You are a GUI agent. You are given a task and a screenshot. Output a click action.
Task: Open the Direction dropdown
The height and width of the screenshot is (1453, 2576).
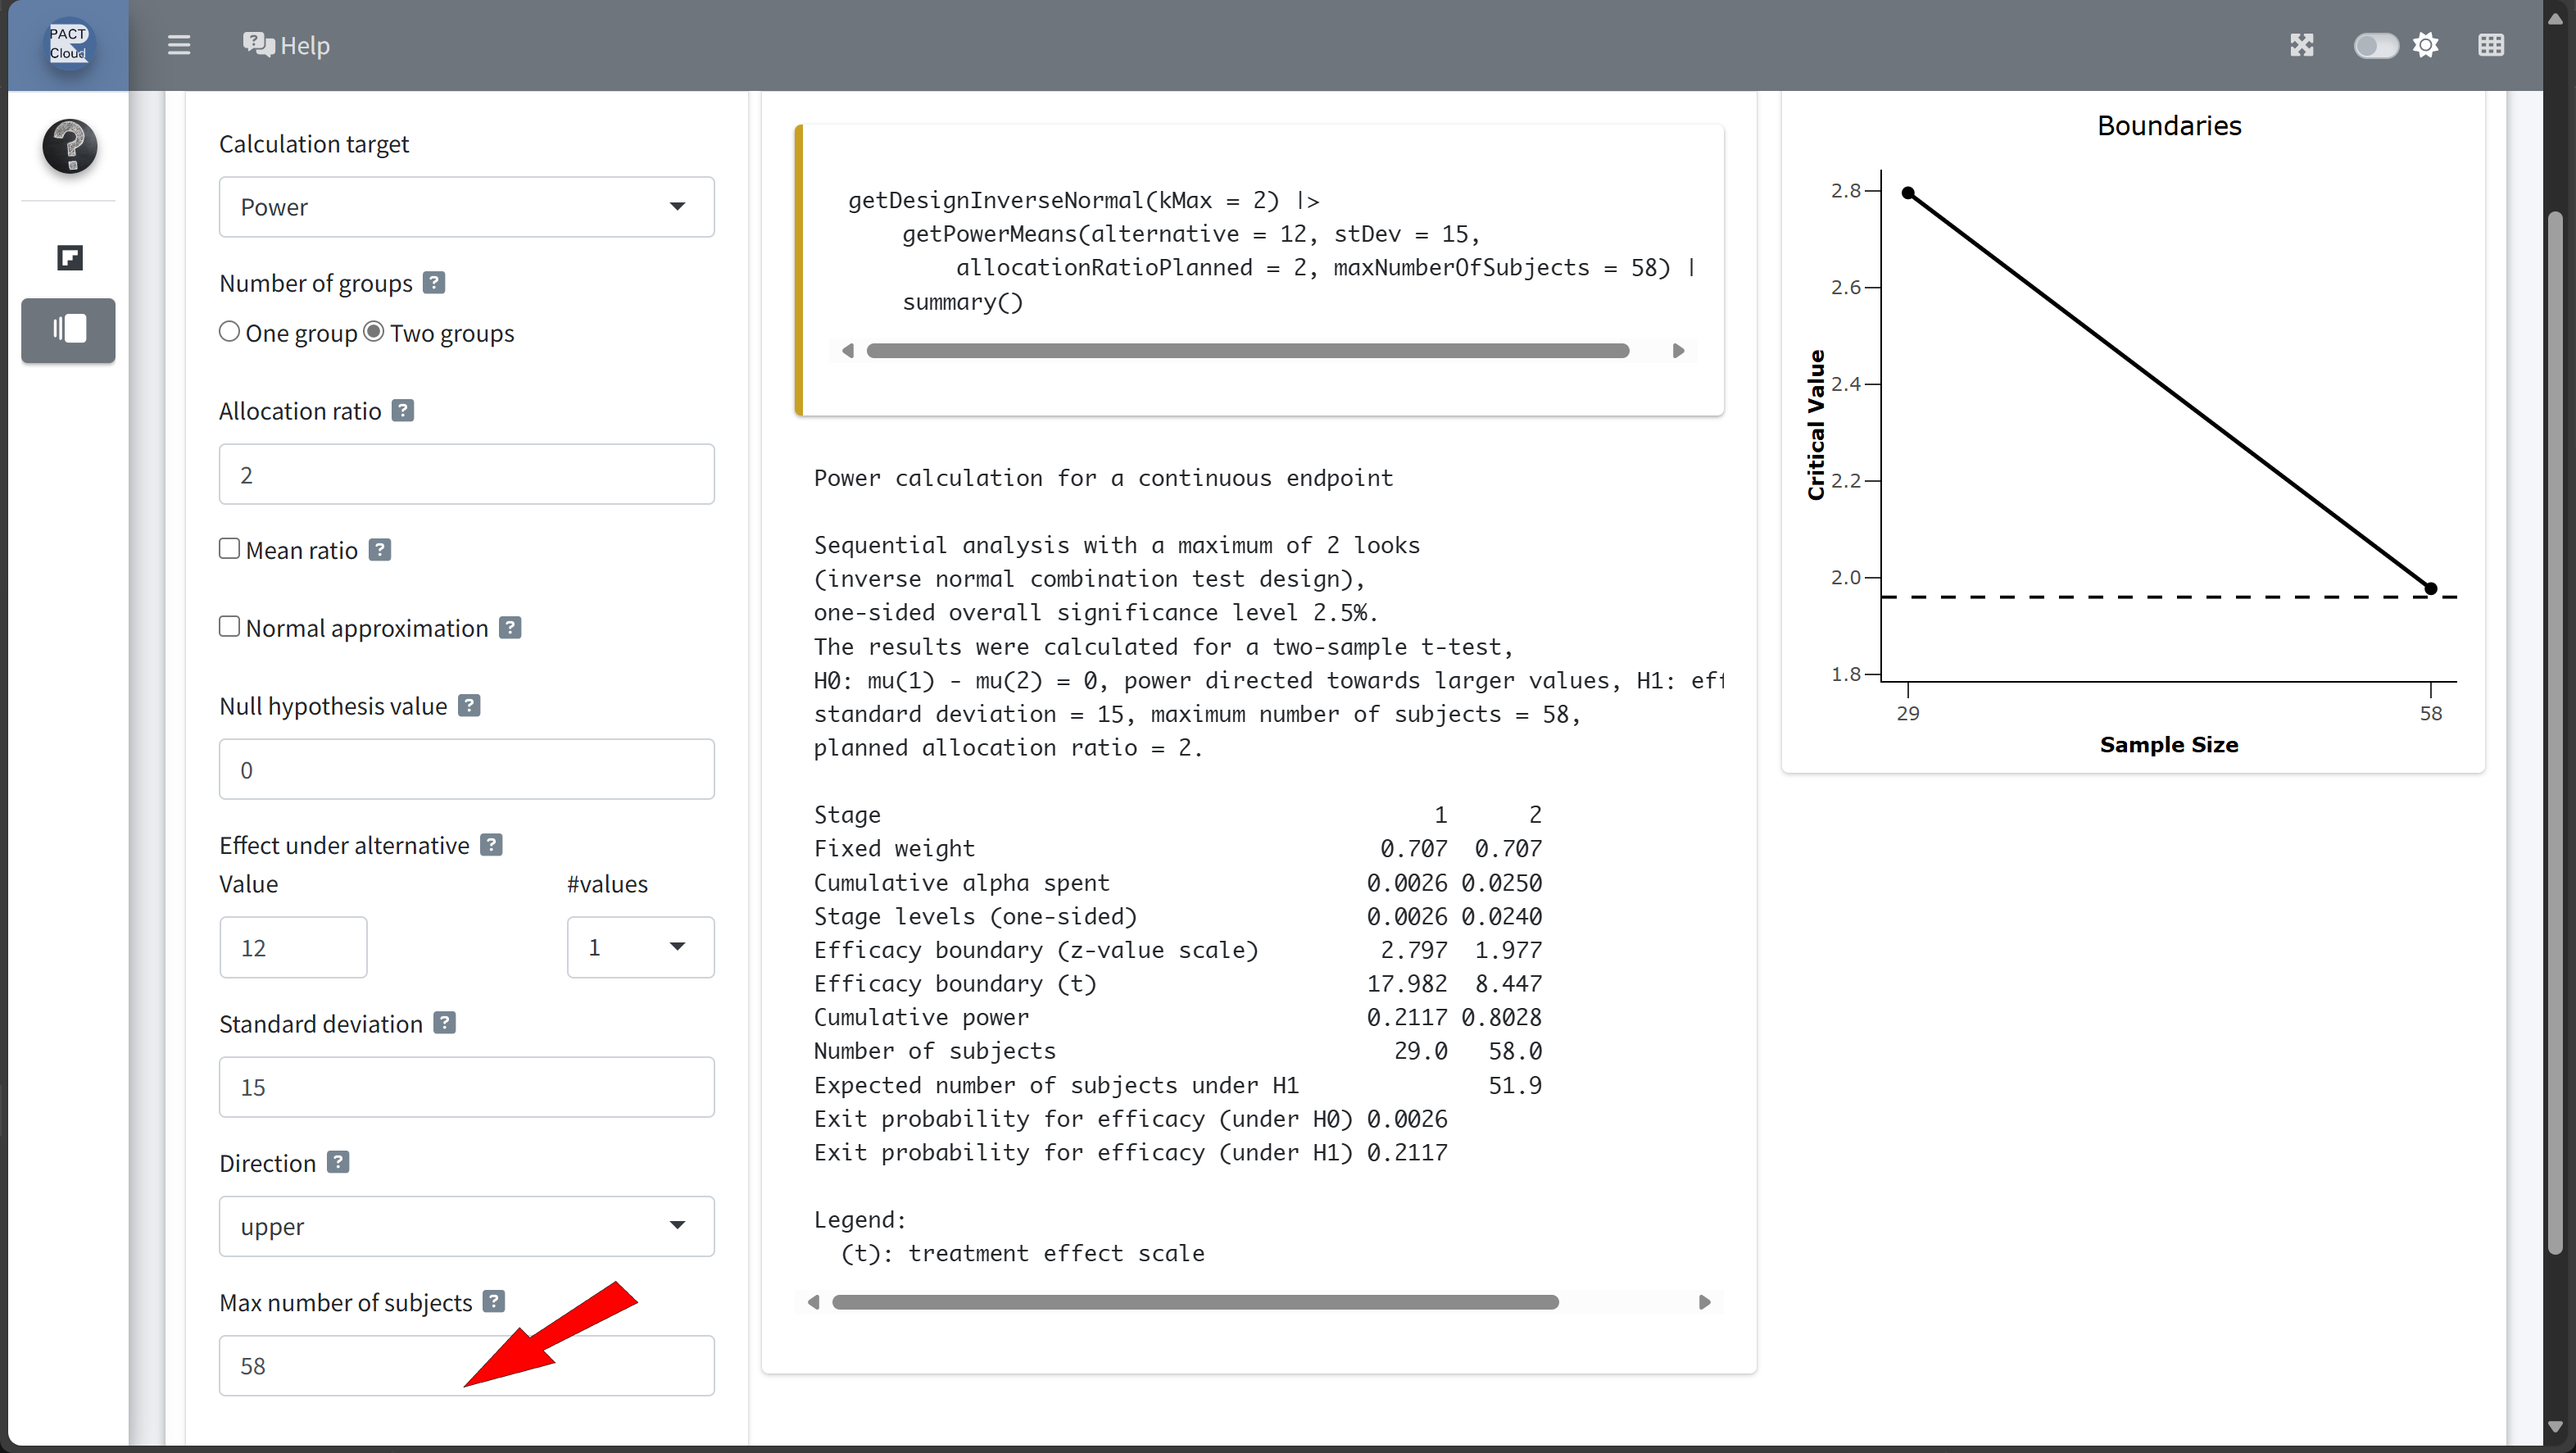[x=466, y=1226]
